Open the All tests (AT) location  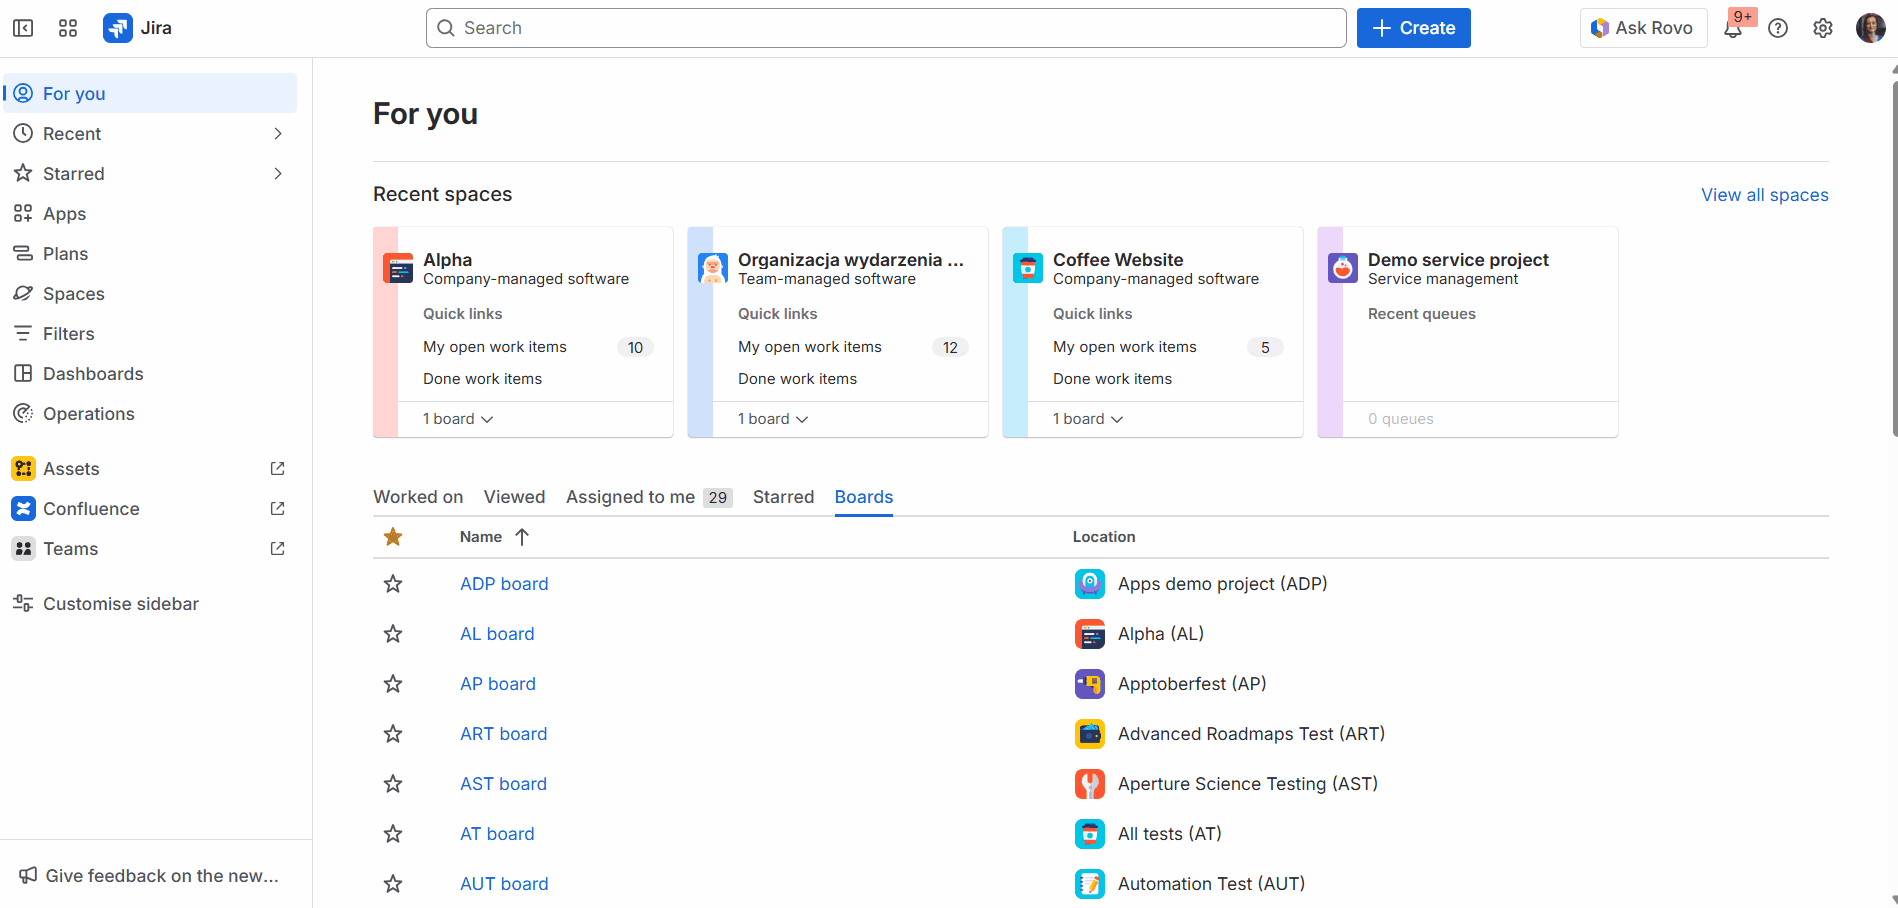(1169, 833)
